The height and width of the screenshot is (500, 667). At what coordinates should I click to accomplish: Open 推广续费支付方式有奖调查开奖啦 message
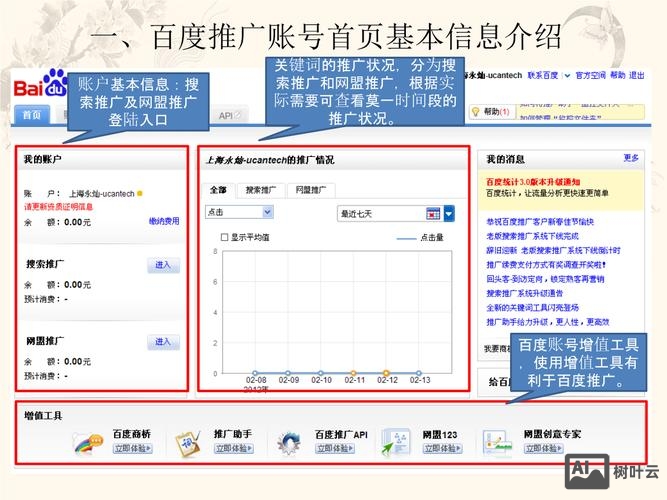546,265
